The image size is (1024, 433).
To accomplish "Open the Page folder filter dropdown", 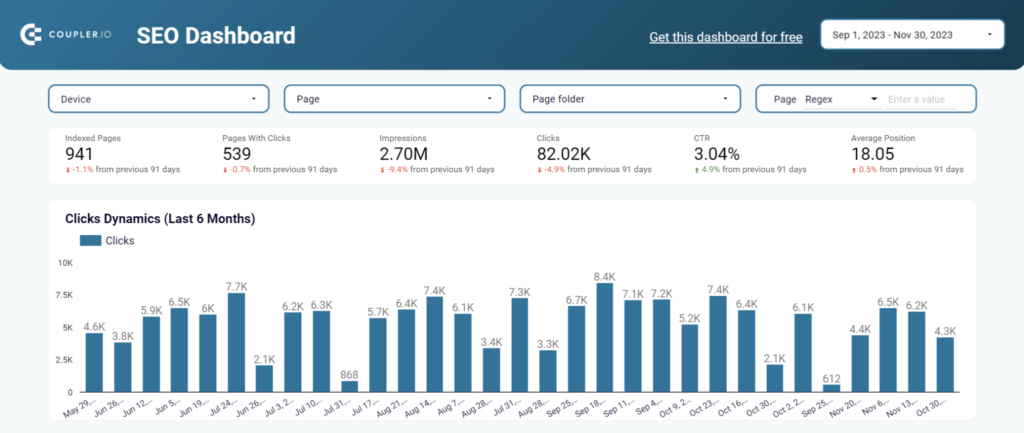I will coord(630,99).
